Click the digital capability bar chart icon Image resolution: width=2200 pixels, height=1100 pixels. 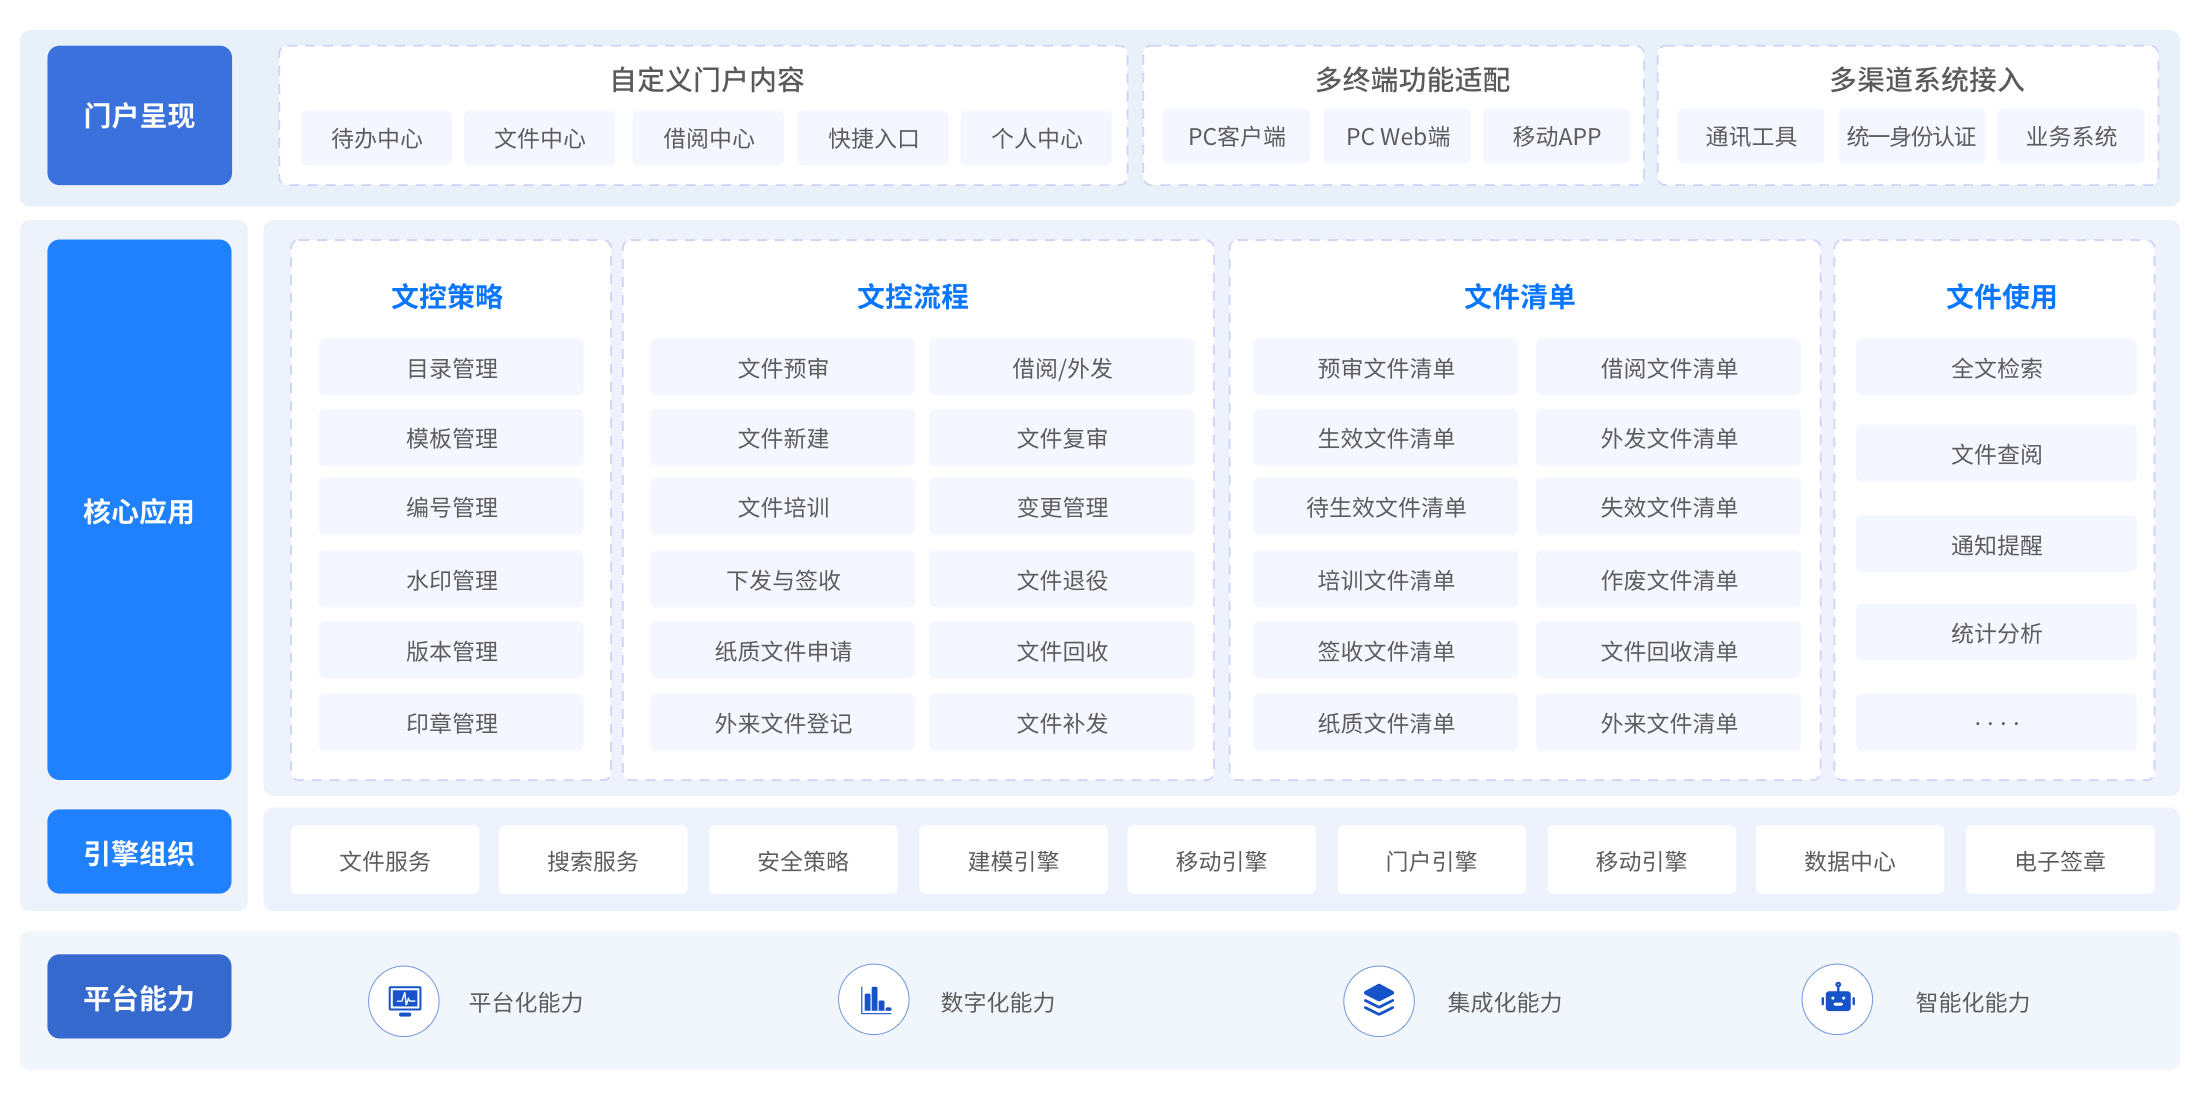[x=874, y=1000]
